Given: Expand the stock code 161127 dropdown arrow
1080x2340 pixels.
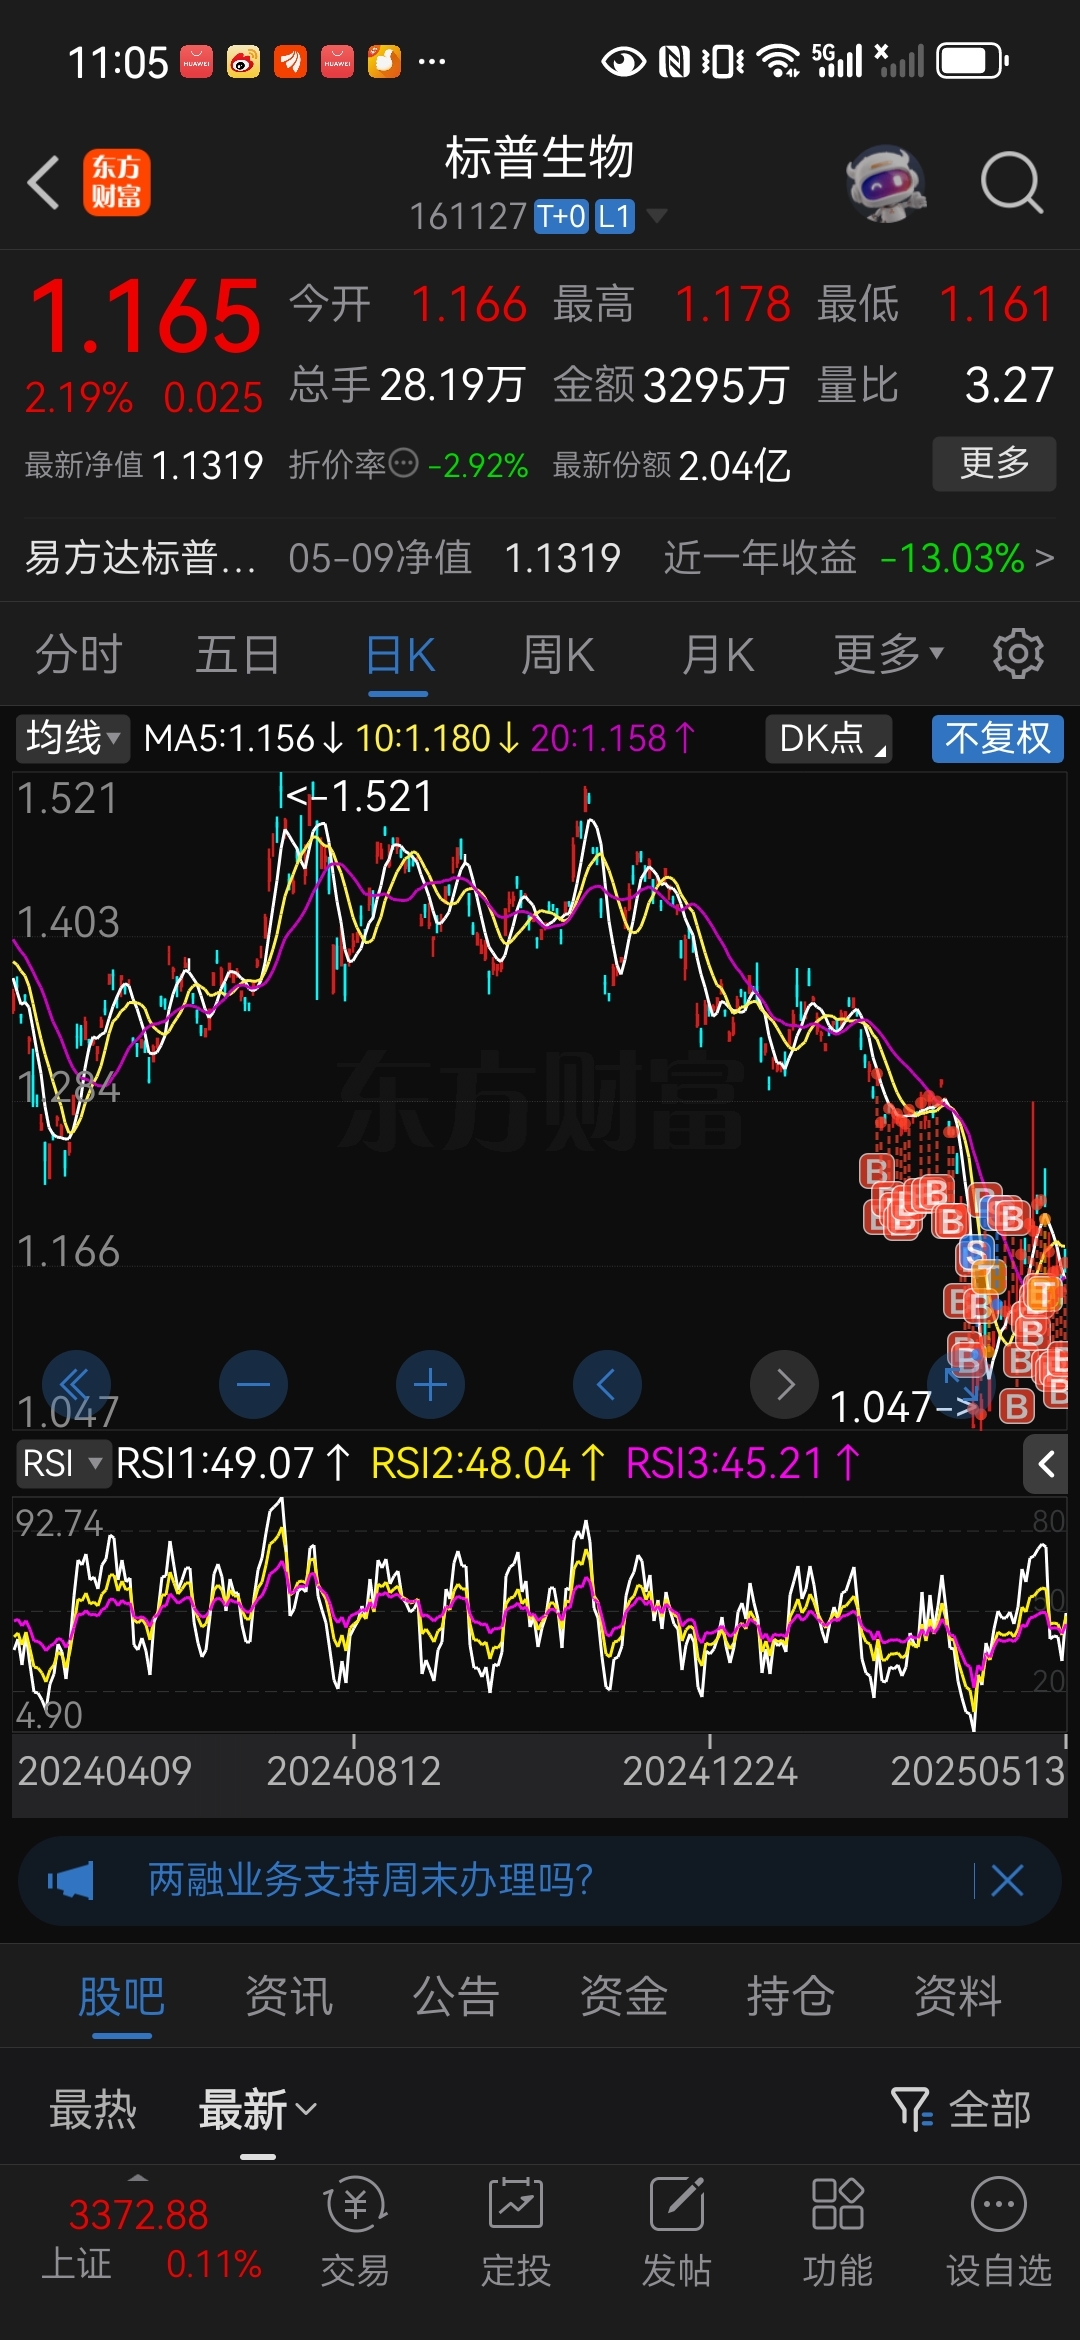Looking at the screenshot, I should tap(656, 215).
